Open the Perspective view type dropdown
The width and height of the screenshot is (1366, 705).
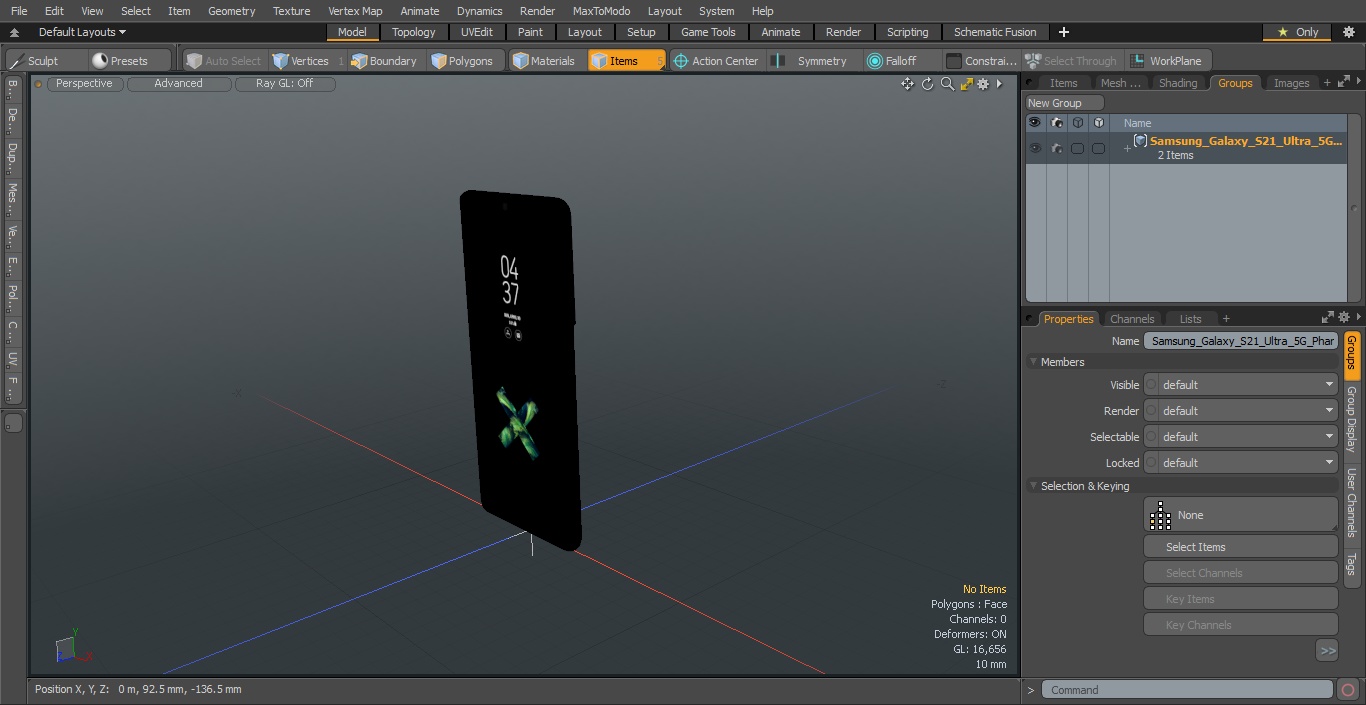(x=84, y=84)
